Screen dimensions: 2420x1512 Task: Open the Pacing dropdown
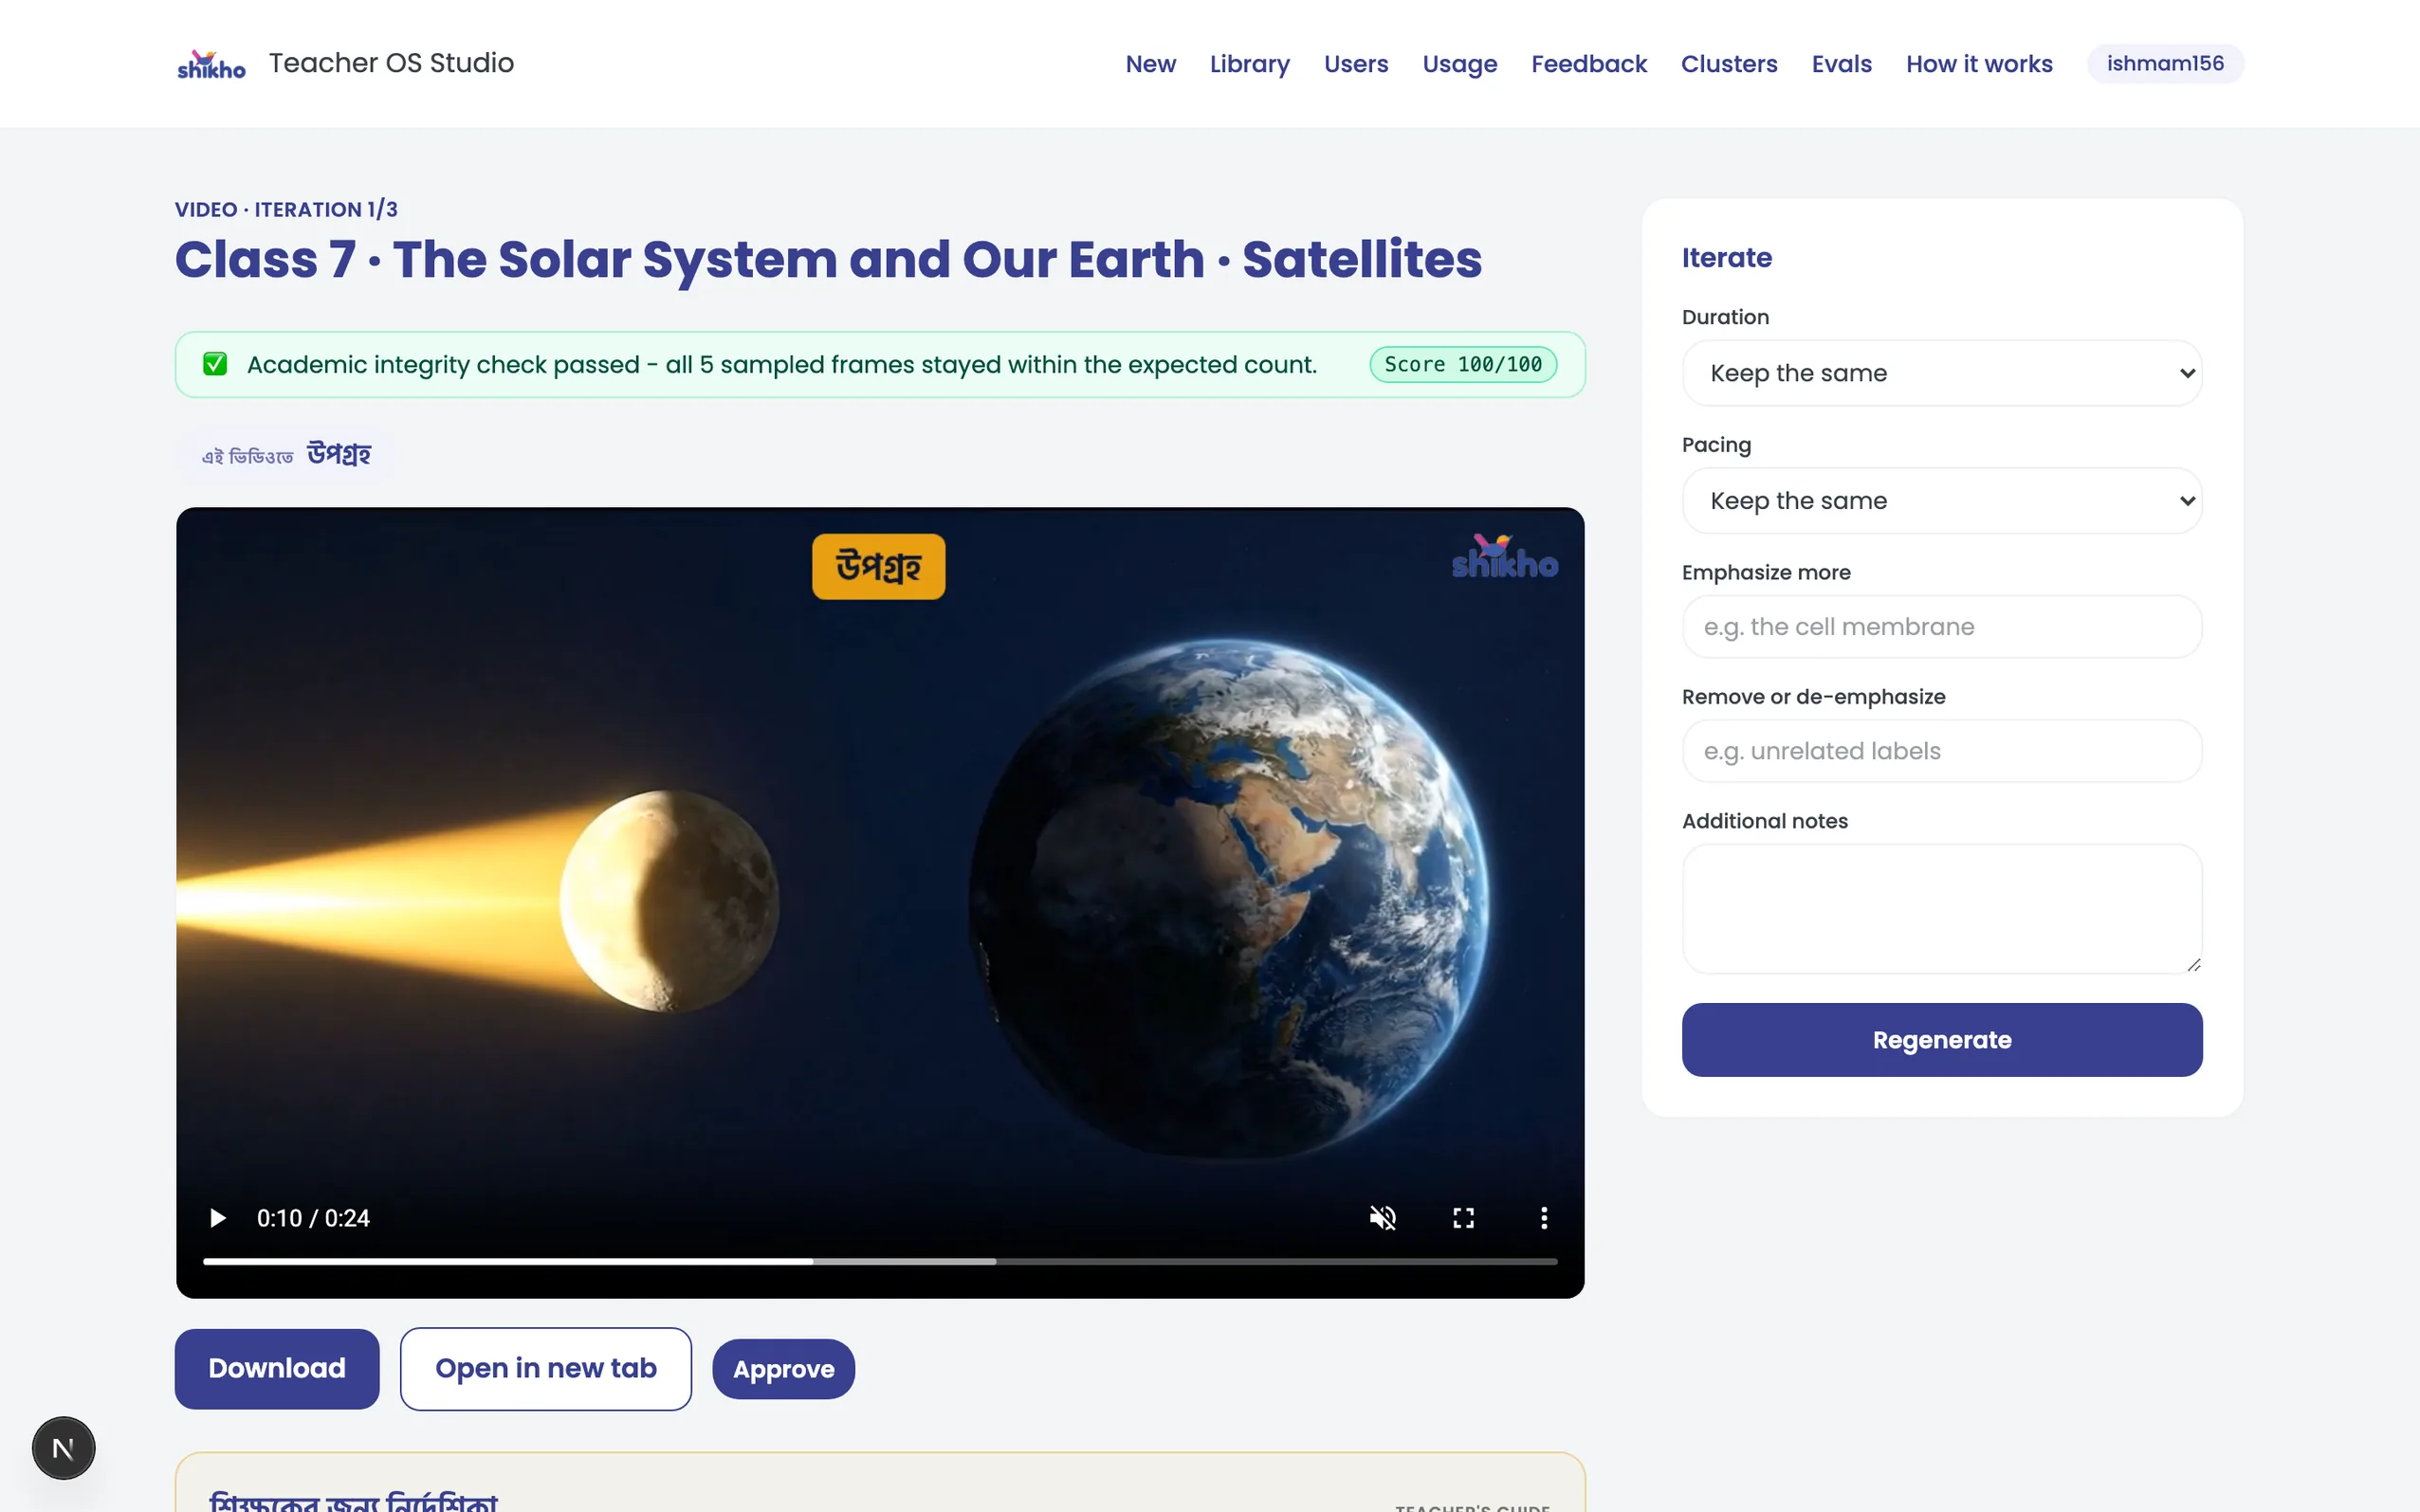point(1942,500)
